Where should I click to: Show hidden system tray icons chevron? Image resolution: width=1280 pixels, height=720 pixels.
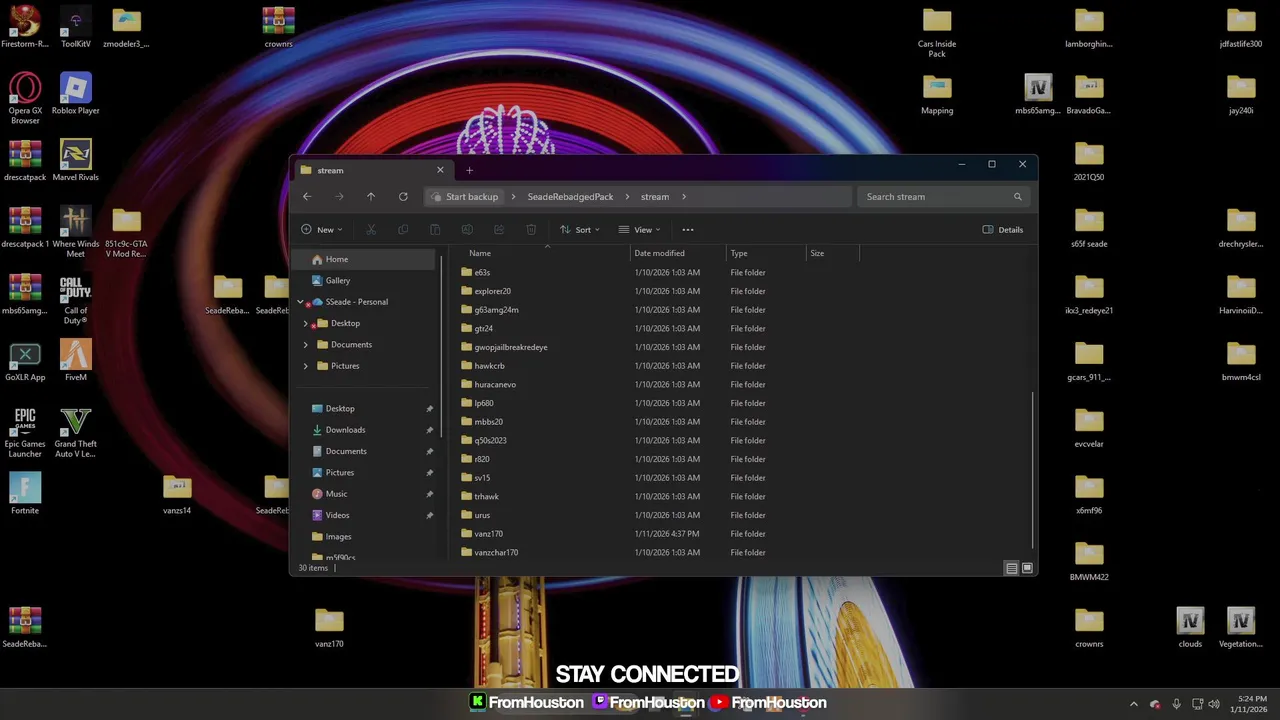[1133, 704]
